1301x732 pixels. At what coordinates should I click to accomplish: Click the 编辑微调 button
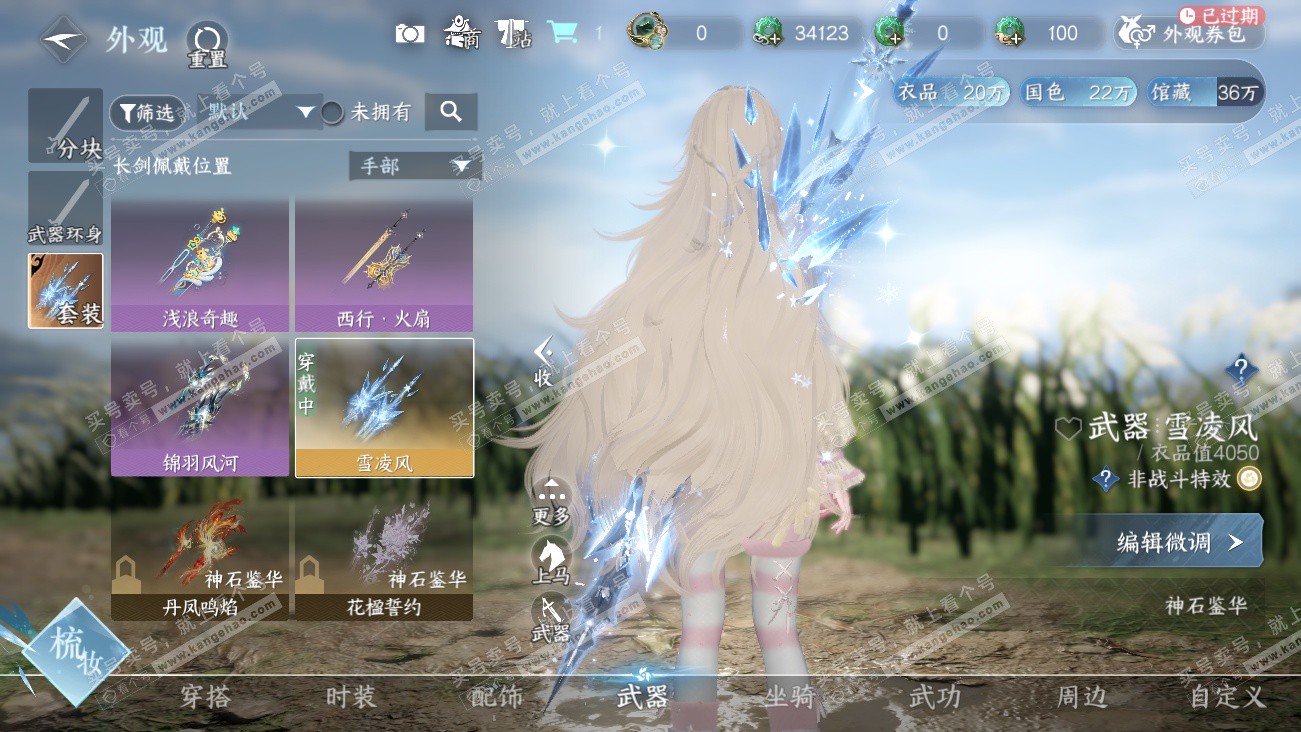click(x=1167, y=542)
